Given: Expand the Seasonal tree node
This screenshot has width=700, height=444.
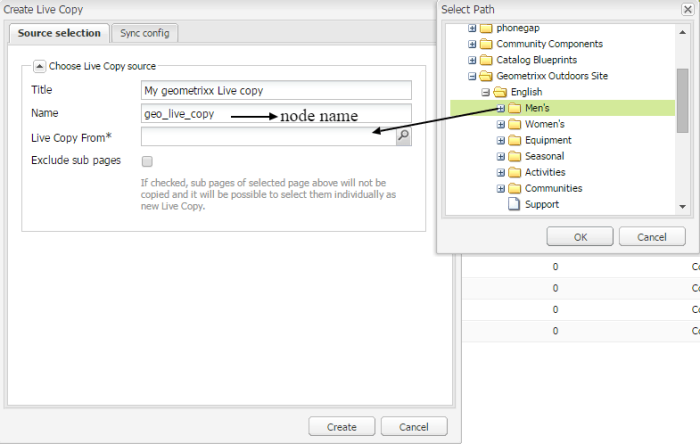Looking at the screenshot, I should click(x=500, y=157).
